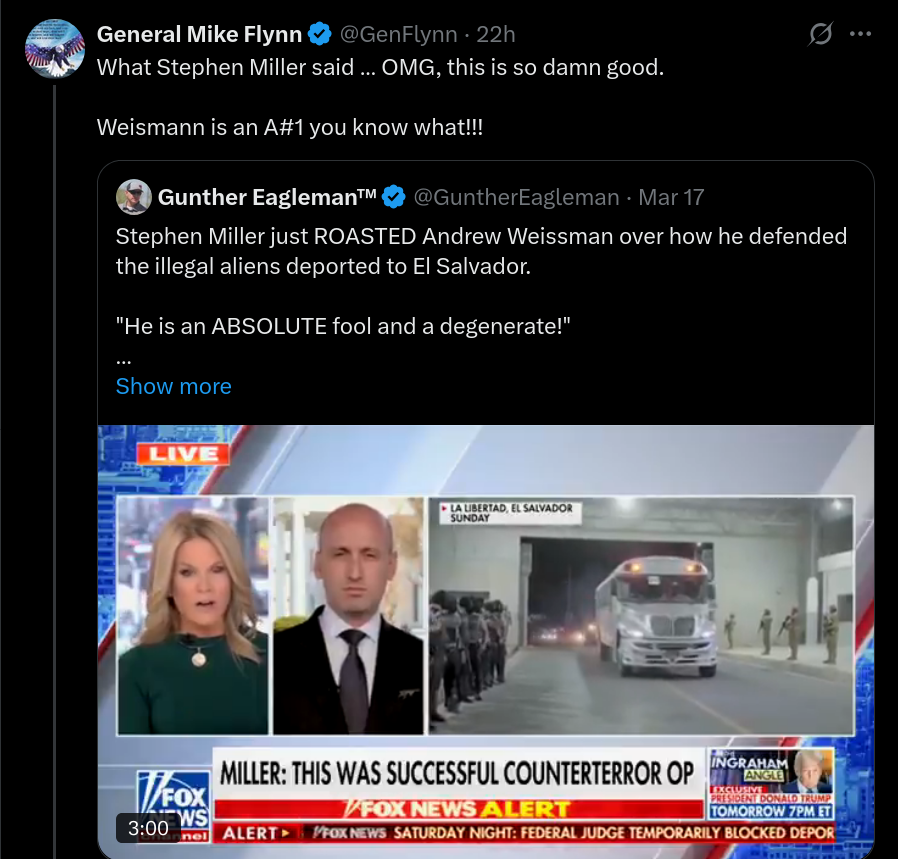The image size is (898, 859).
Task: Click the verified badge next to Gunther Eagleman
Action: click(x=393, y=197)
